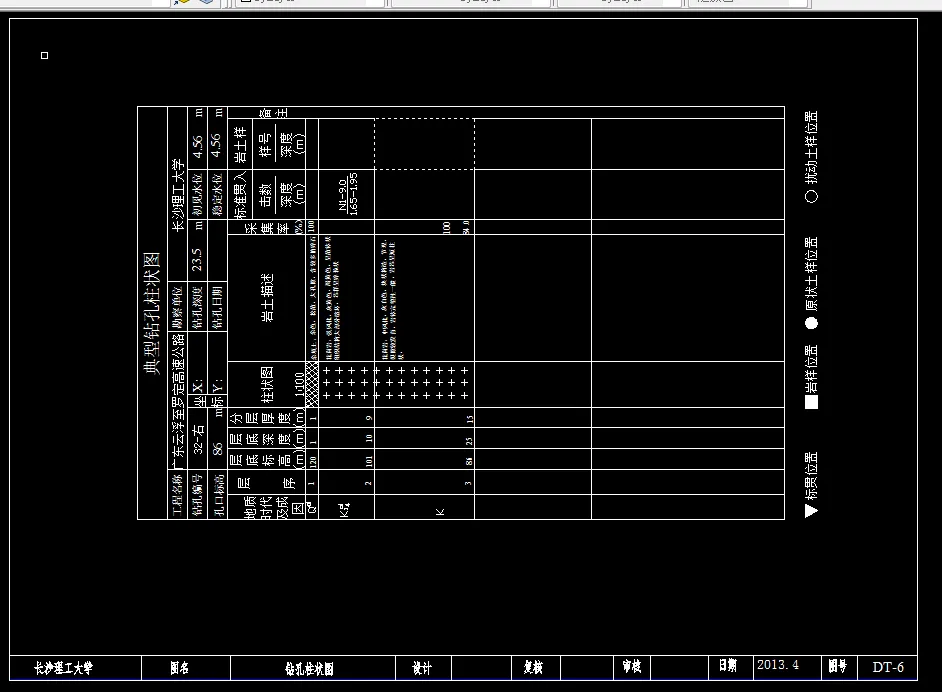
Task: Click the 孔口标高 label
Action: (x=217, y=495)
